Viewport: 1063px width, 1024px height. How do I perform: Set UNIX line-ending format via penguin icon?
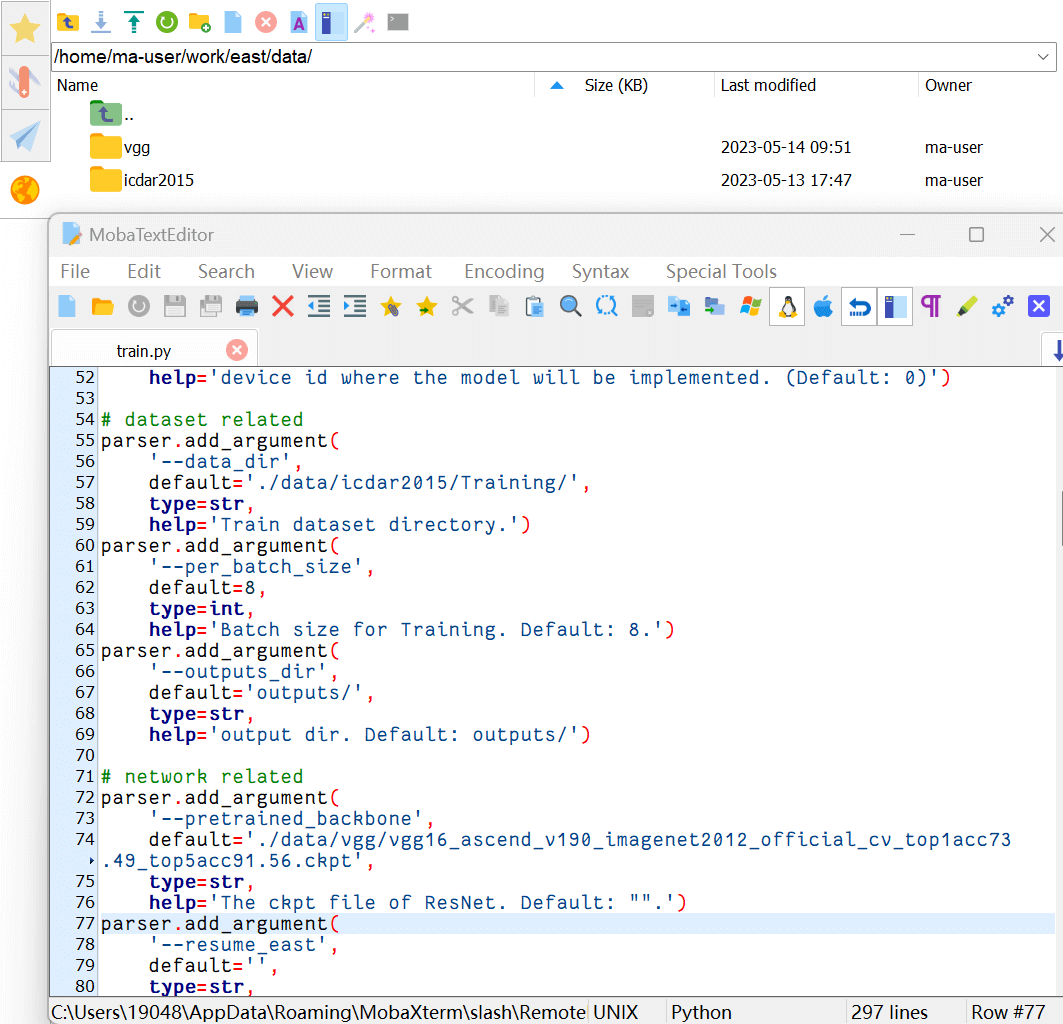pyautogui.click(x=787, y=307)
